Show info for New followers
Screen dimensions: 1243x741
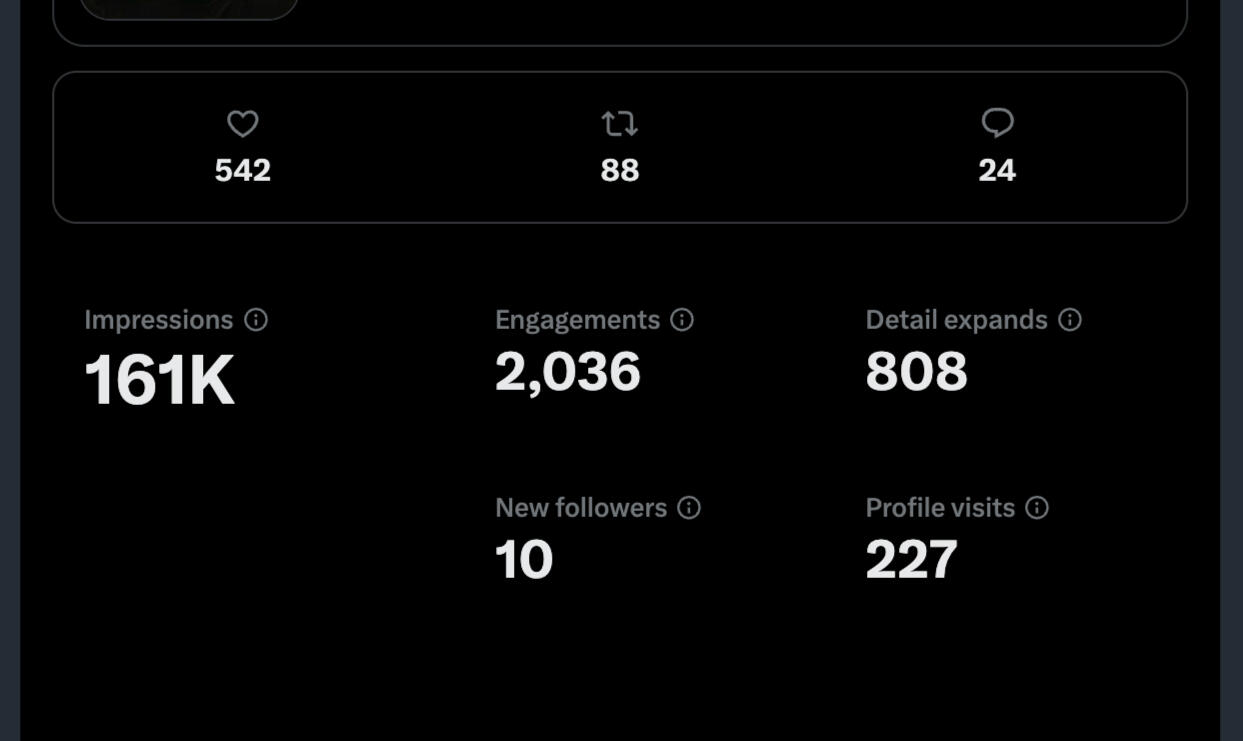click(689, 508)
